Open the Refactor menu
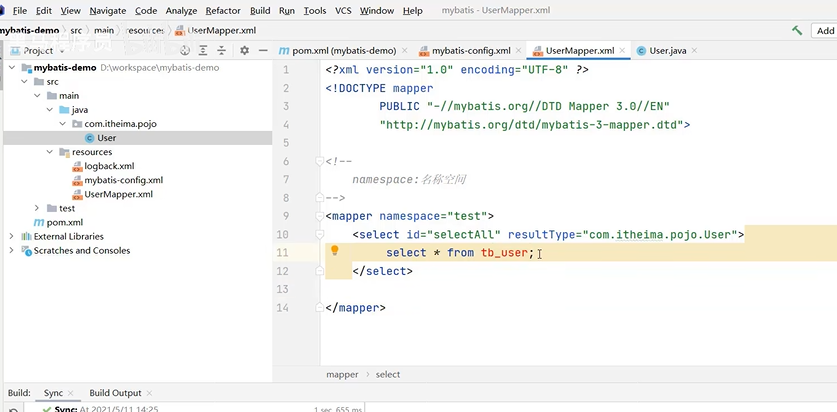The height and width of the screenshot is (412, 837). click(x=222, y=10)
